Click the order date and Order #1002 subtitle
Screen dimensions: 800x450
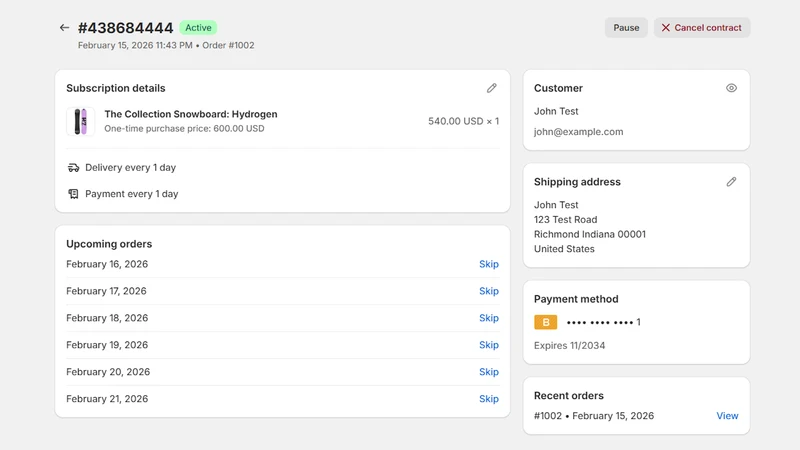click(x=166, y=45)
